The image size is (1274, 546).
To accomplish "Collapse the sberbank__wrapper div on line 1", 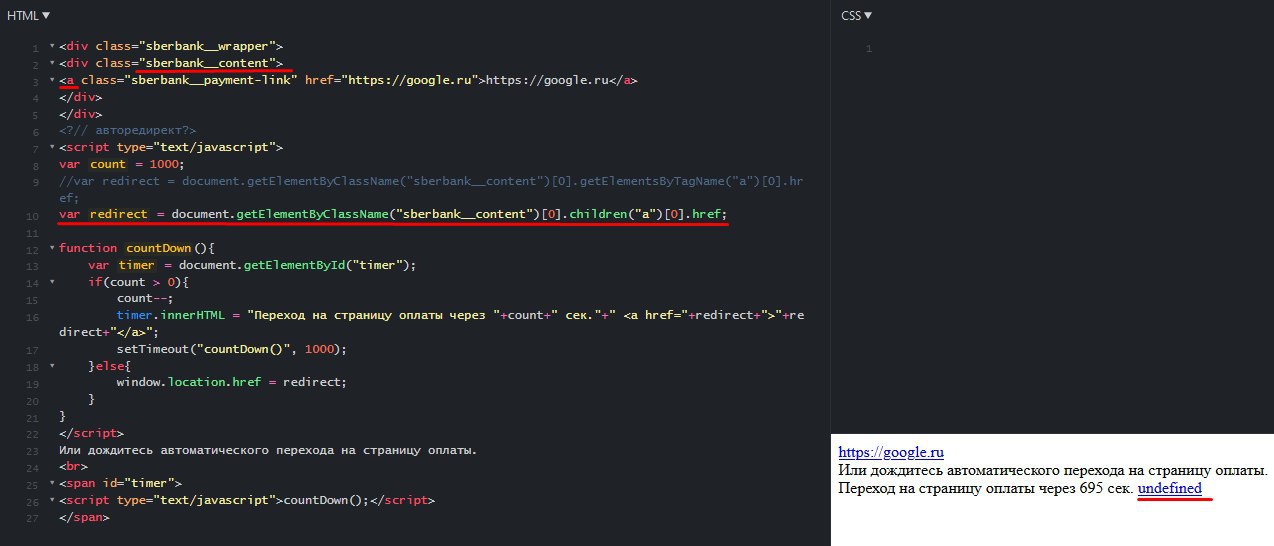I will tap(52, 47).
